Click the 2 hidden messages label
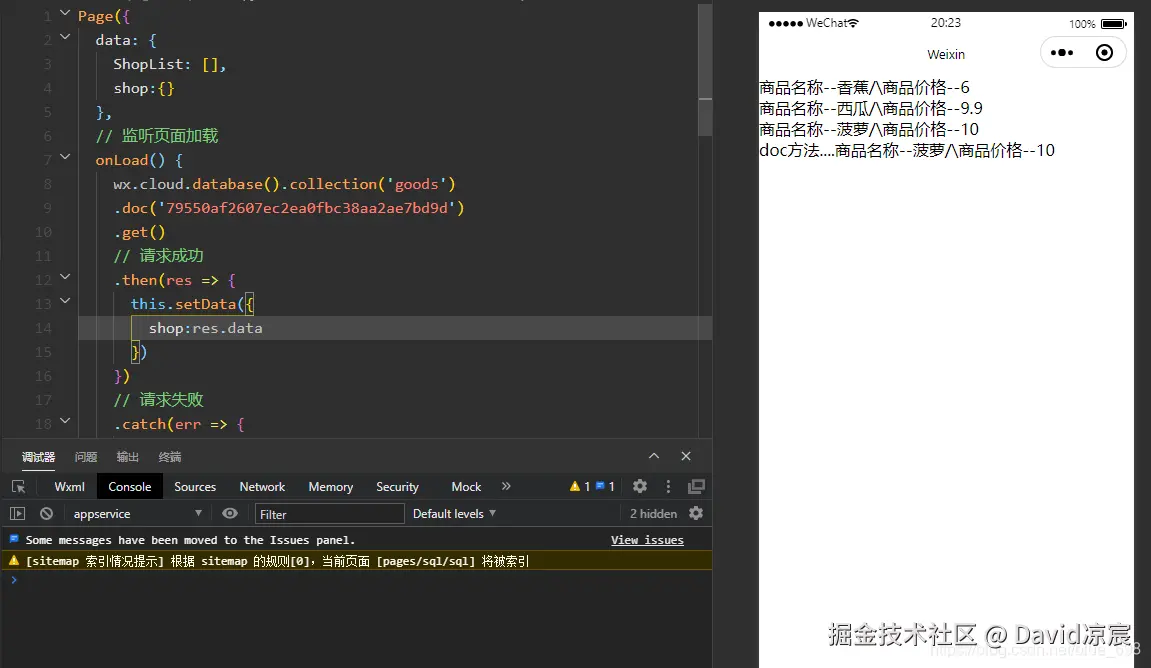 click(x=653, y=514)
